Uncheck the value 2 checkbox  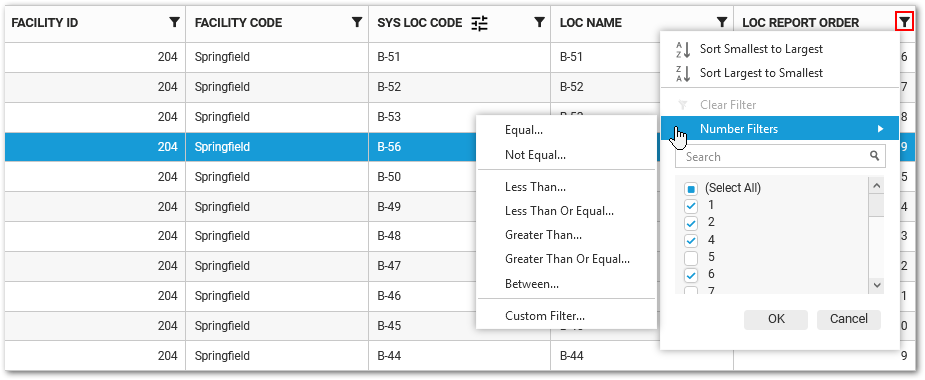pos(691,224)
